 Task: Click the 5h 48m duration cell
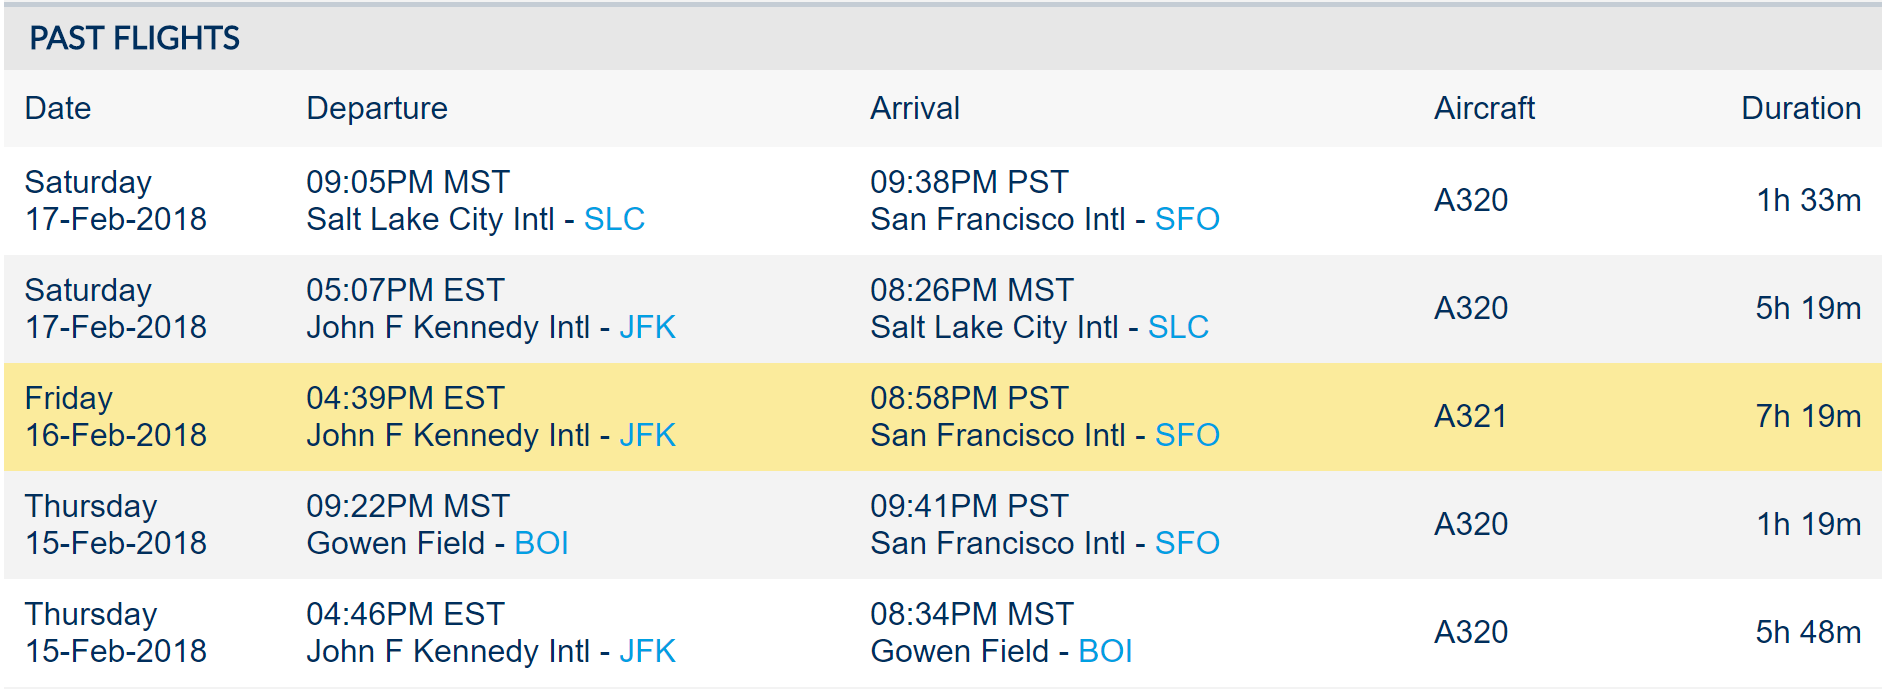[1808, 632]
